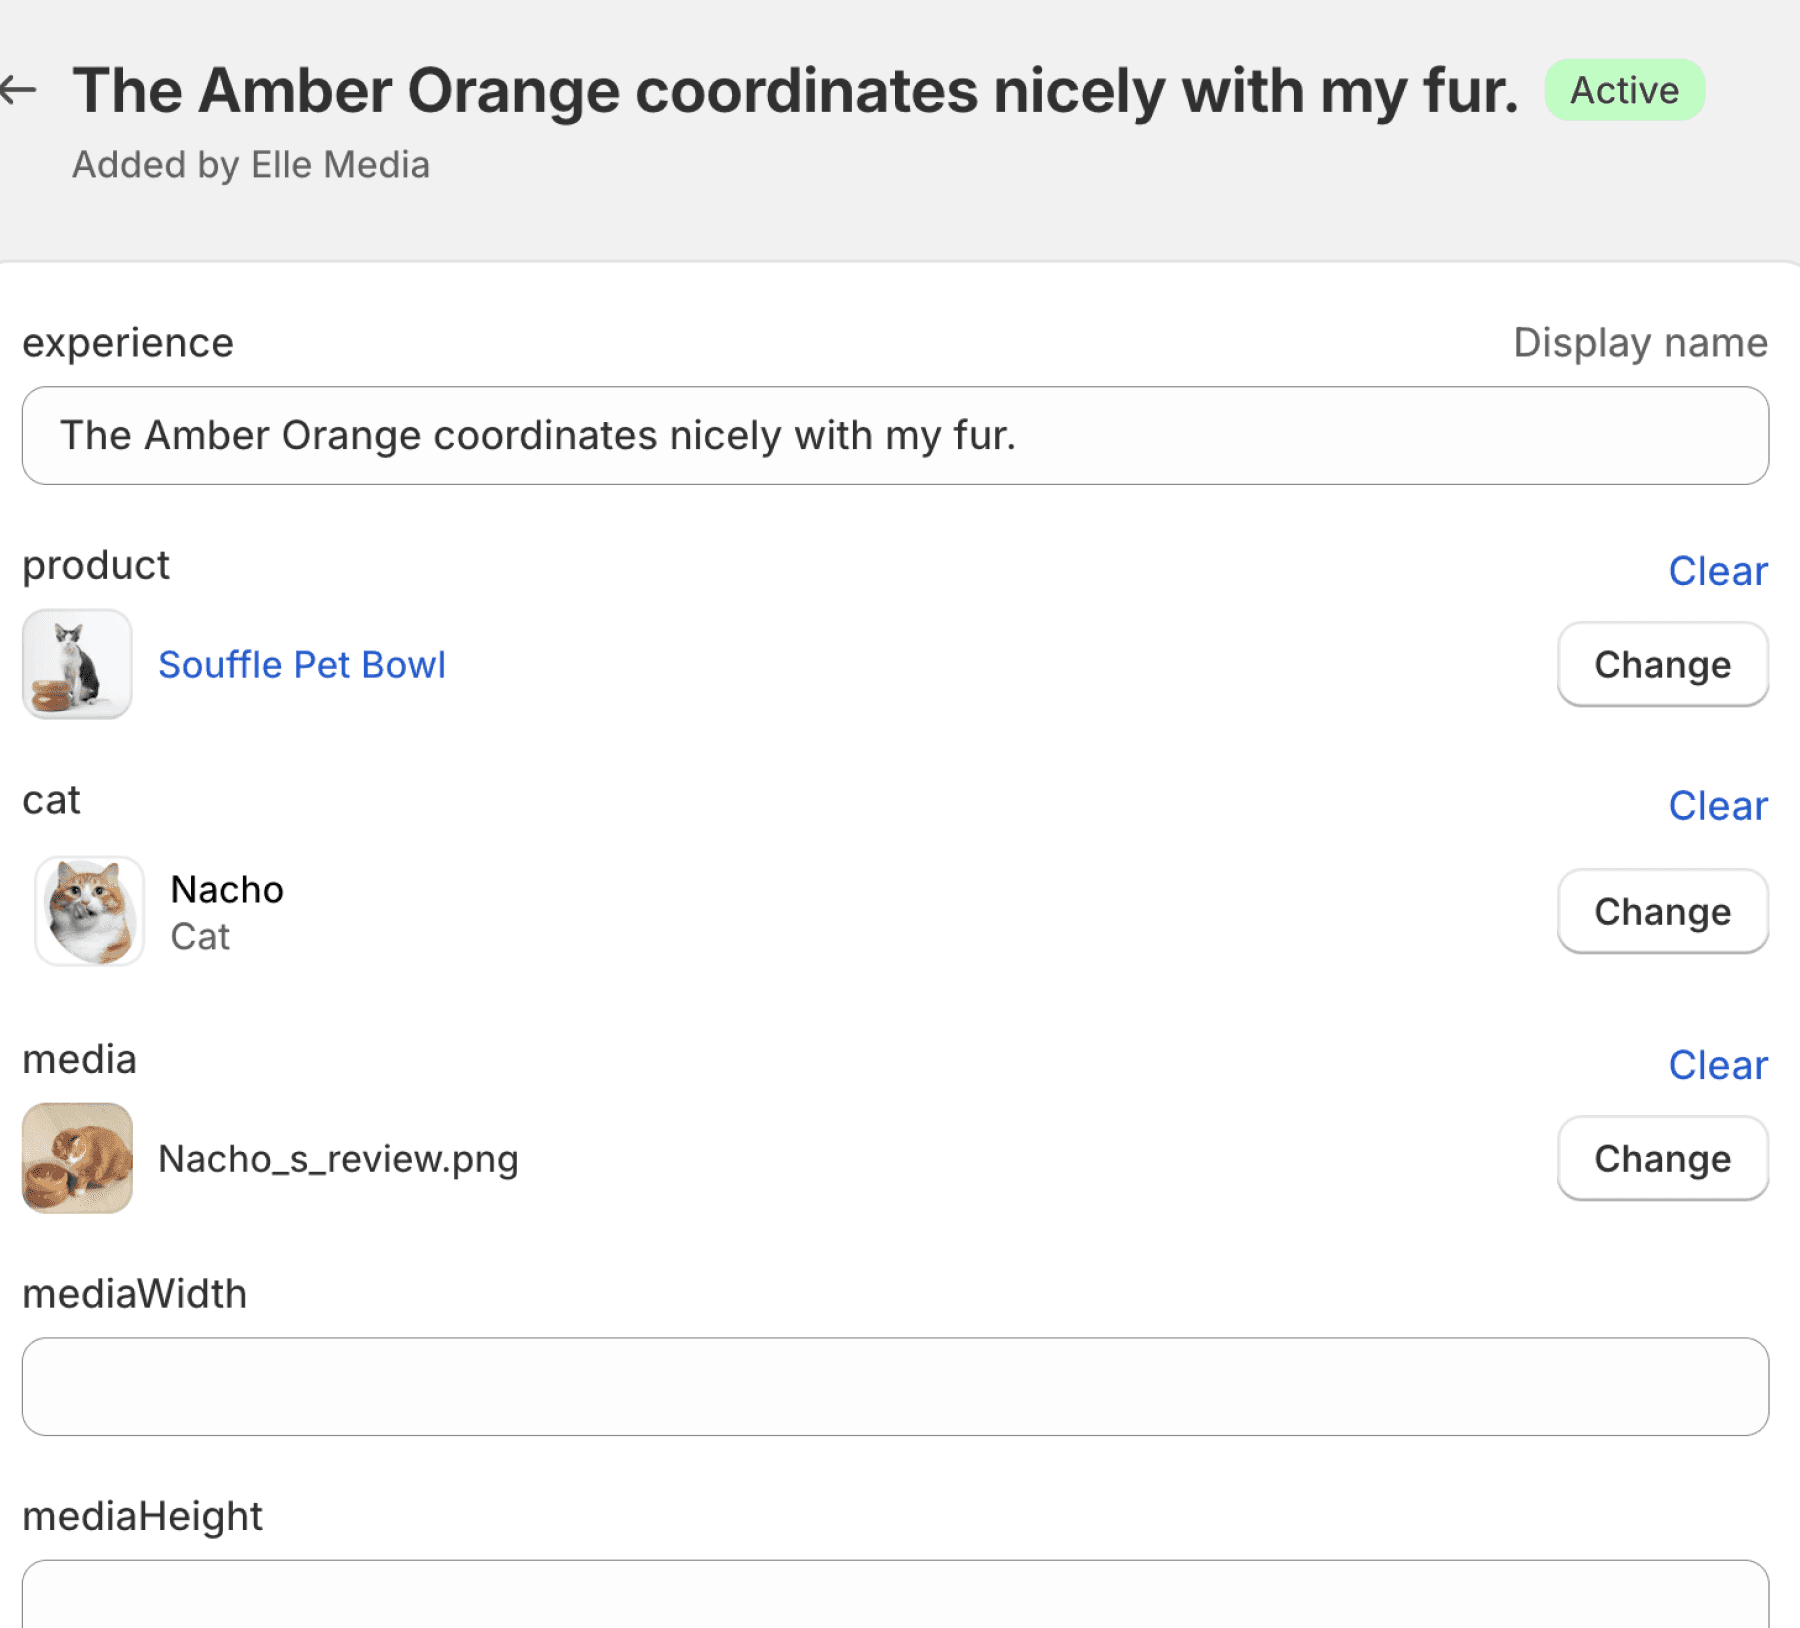This screenshot has height=1628, width=1800.
Task: Open the Active status badge
Action: [x=1624, y=90]
